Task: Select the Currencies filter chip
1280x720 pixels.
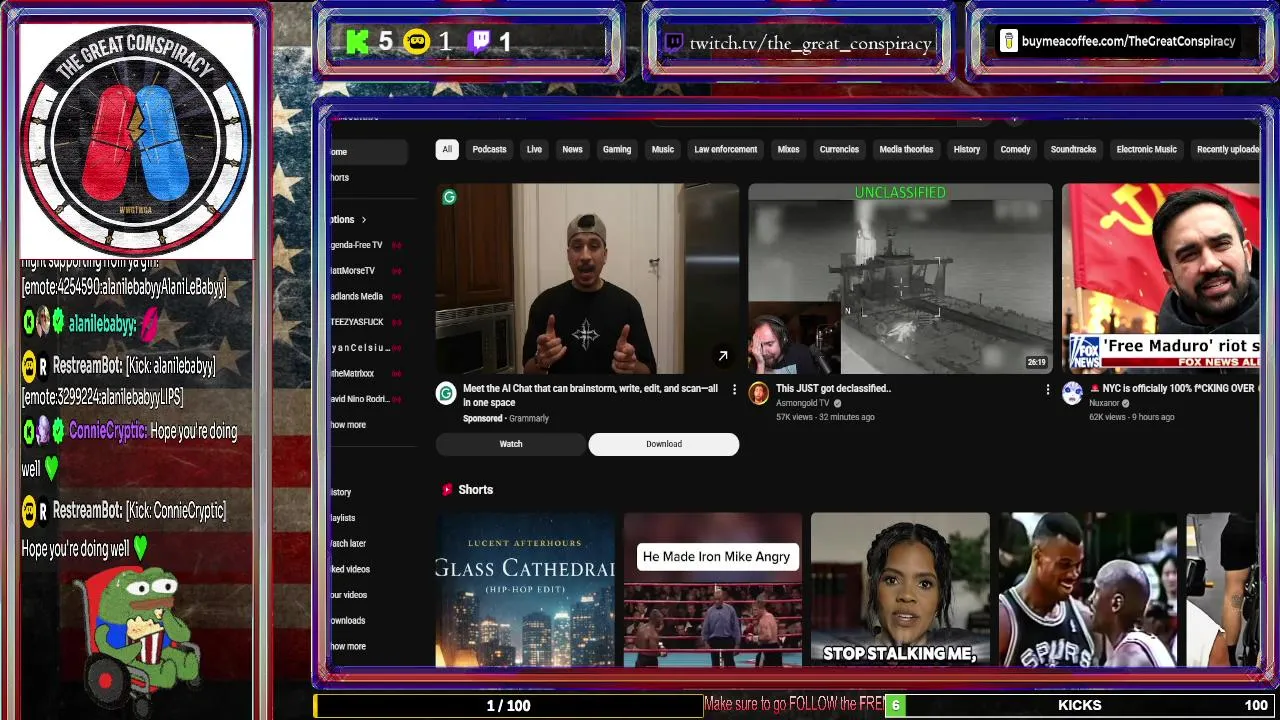Action: 839,149
